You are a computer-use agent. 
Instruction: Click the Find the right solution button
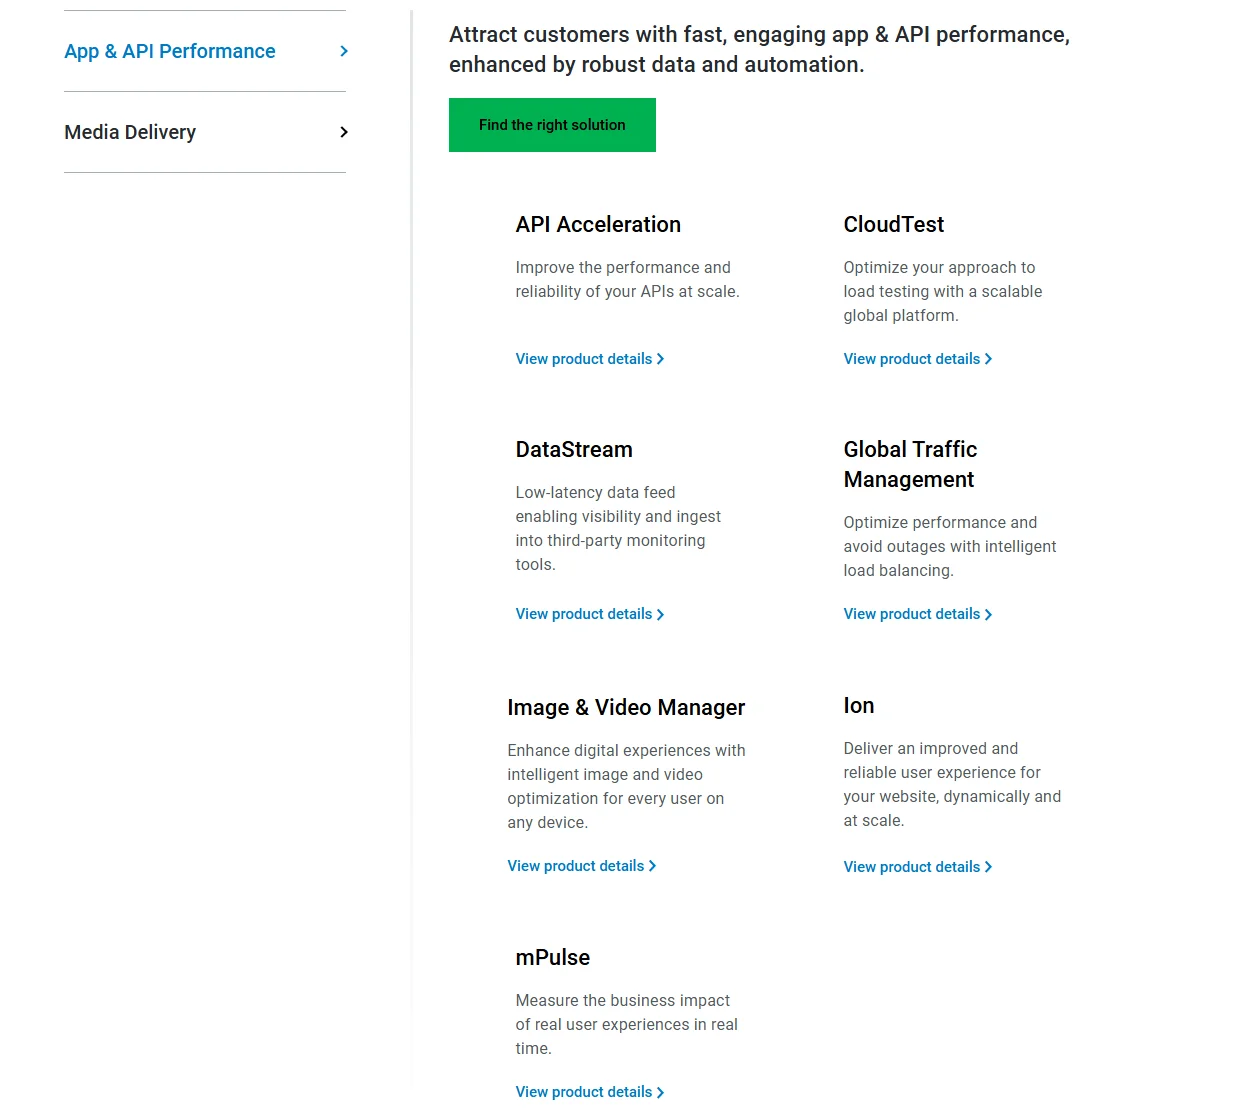pyautogui.click(x=552, y=125)
